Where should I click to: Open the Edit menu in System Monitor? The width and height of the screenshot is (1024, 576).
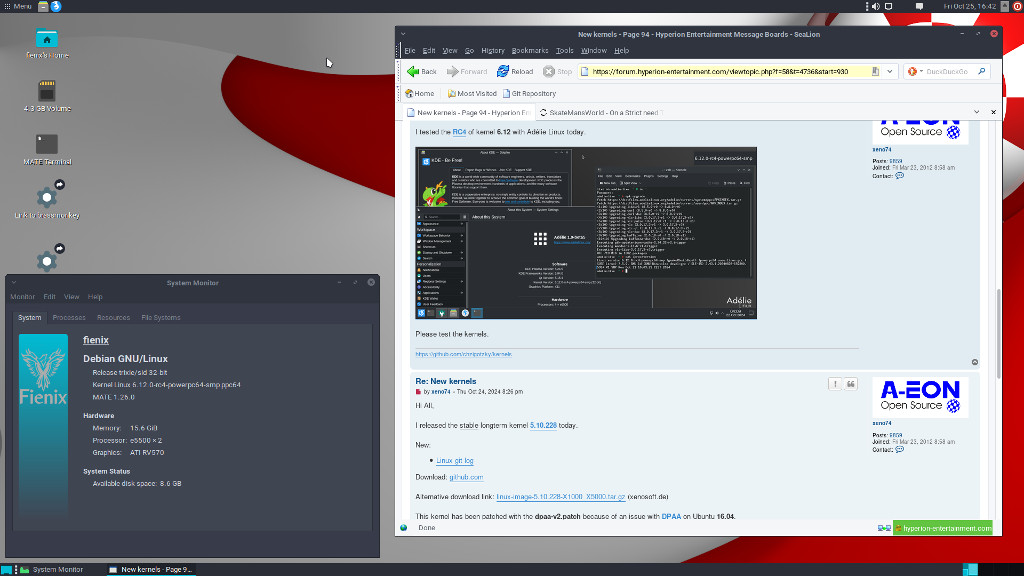[x=49, y=296]
